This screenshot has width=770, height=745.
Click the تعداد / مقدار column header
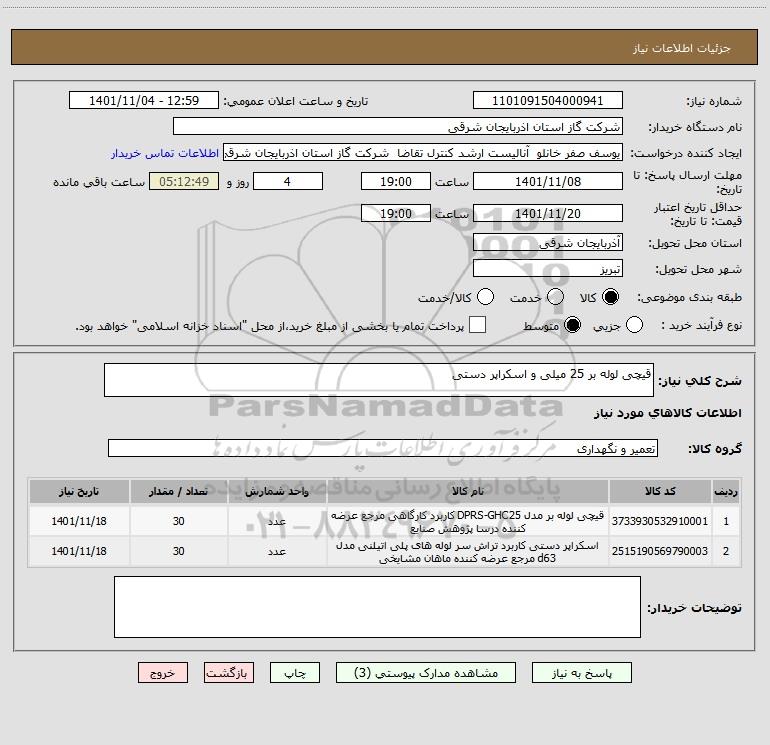coord(178,491)
